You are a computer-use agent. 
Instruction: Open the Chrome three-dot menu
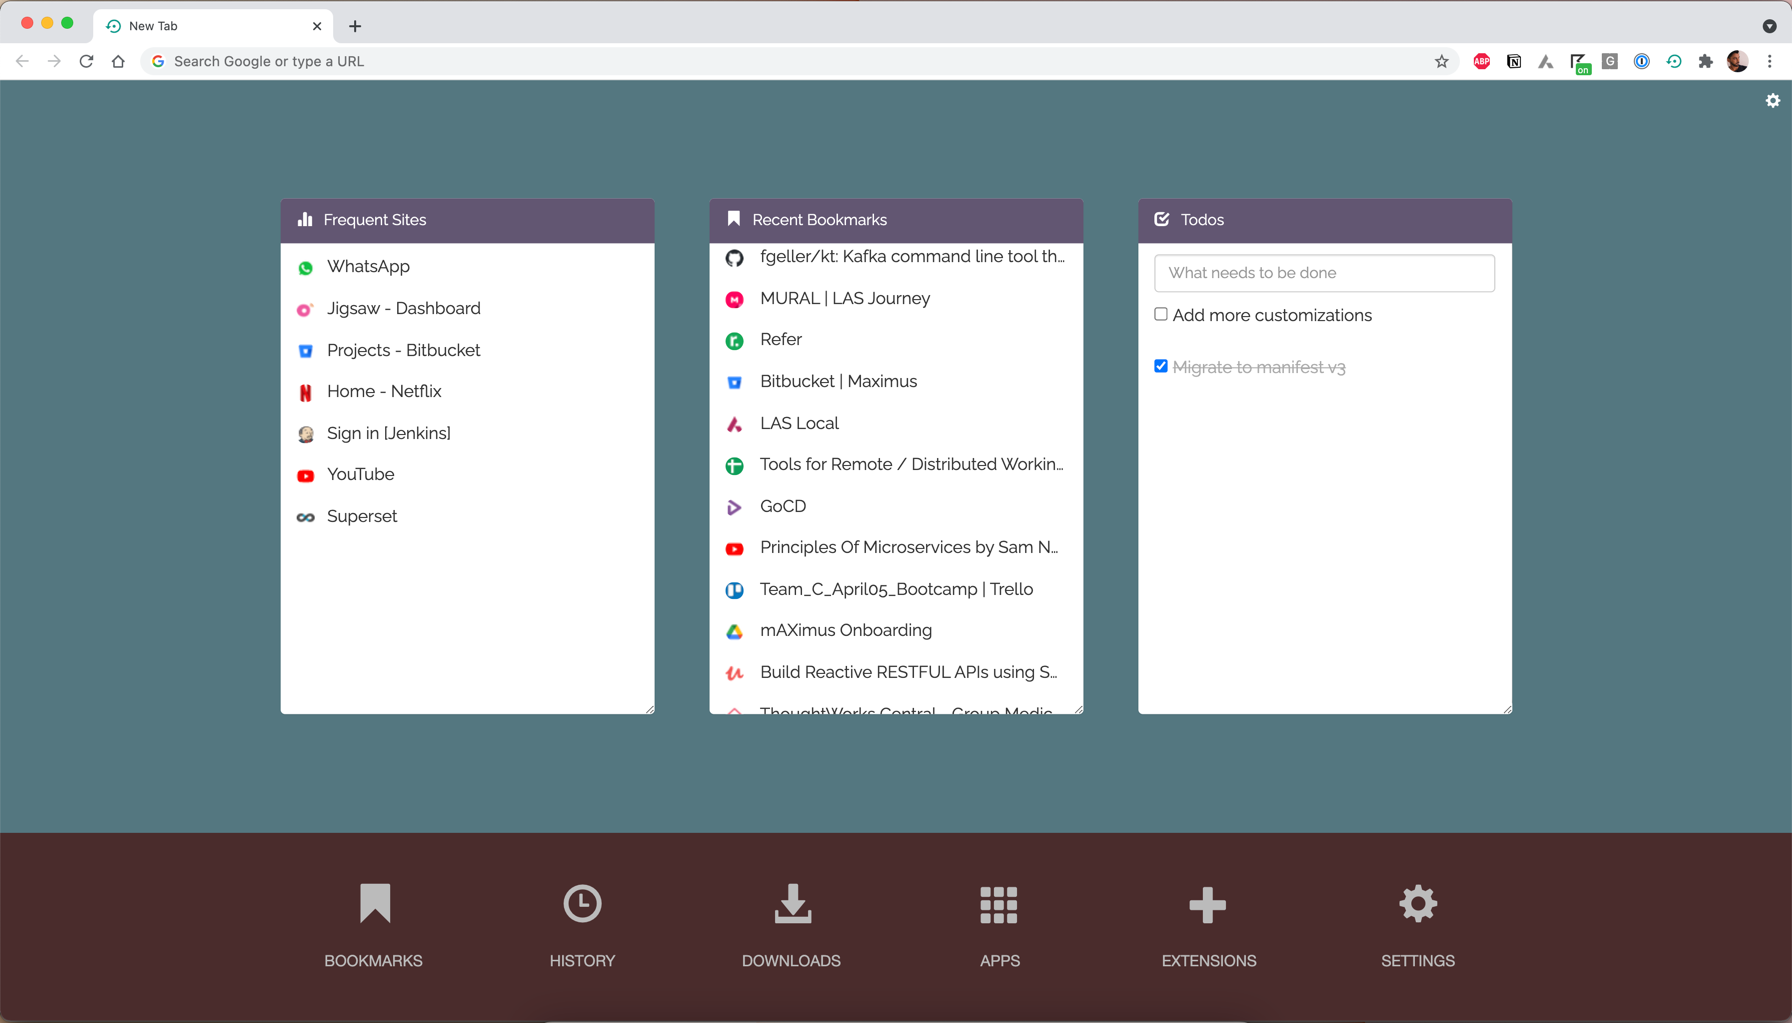tap(1770, 62)
